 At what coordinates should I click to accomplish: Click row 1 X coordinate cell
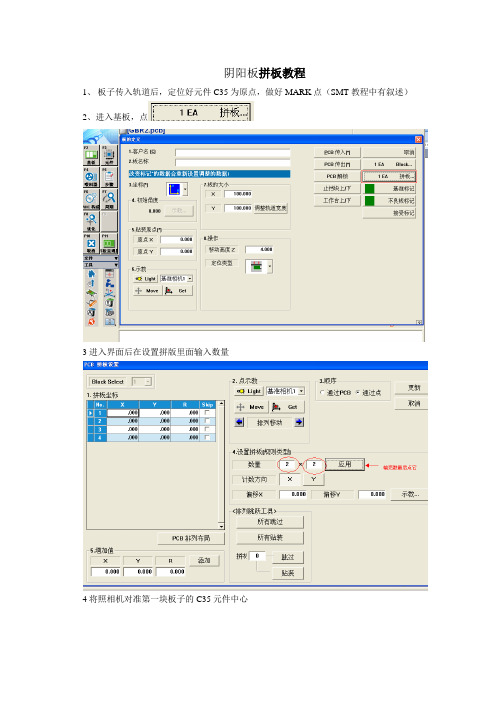(x=123, y=412)
